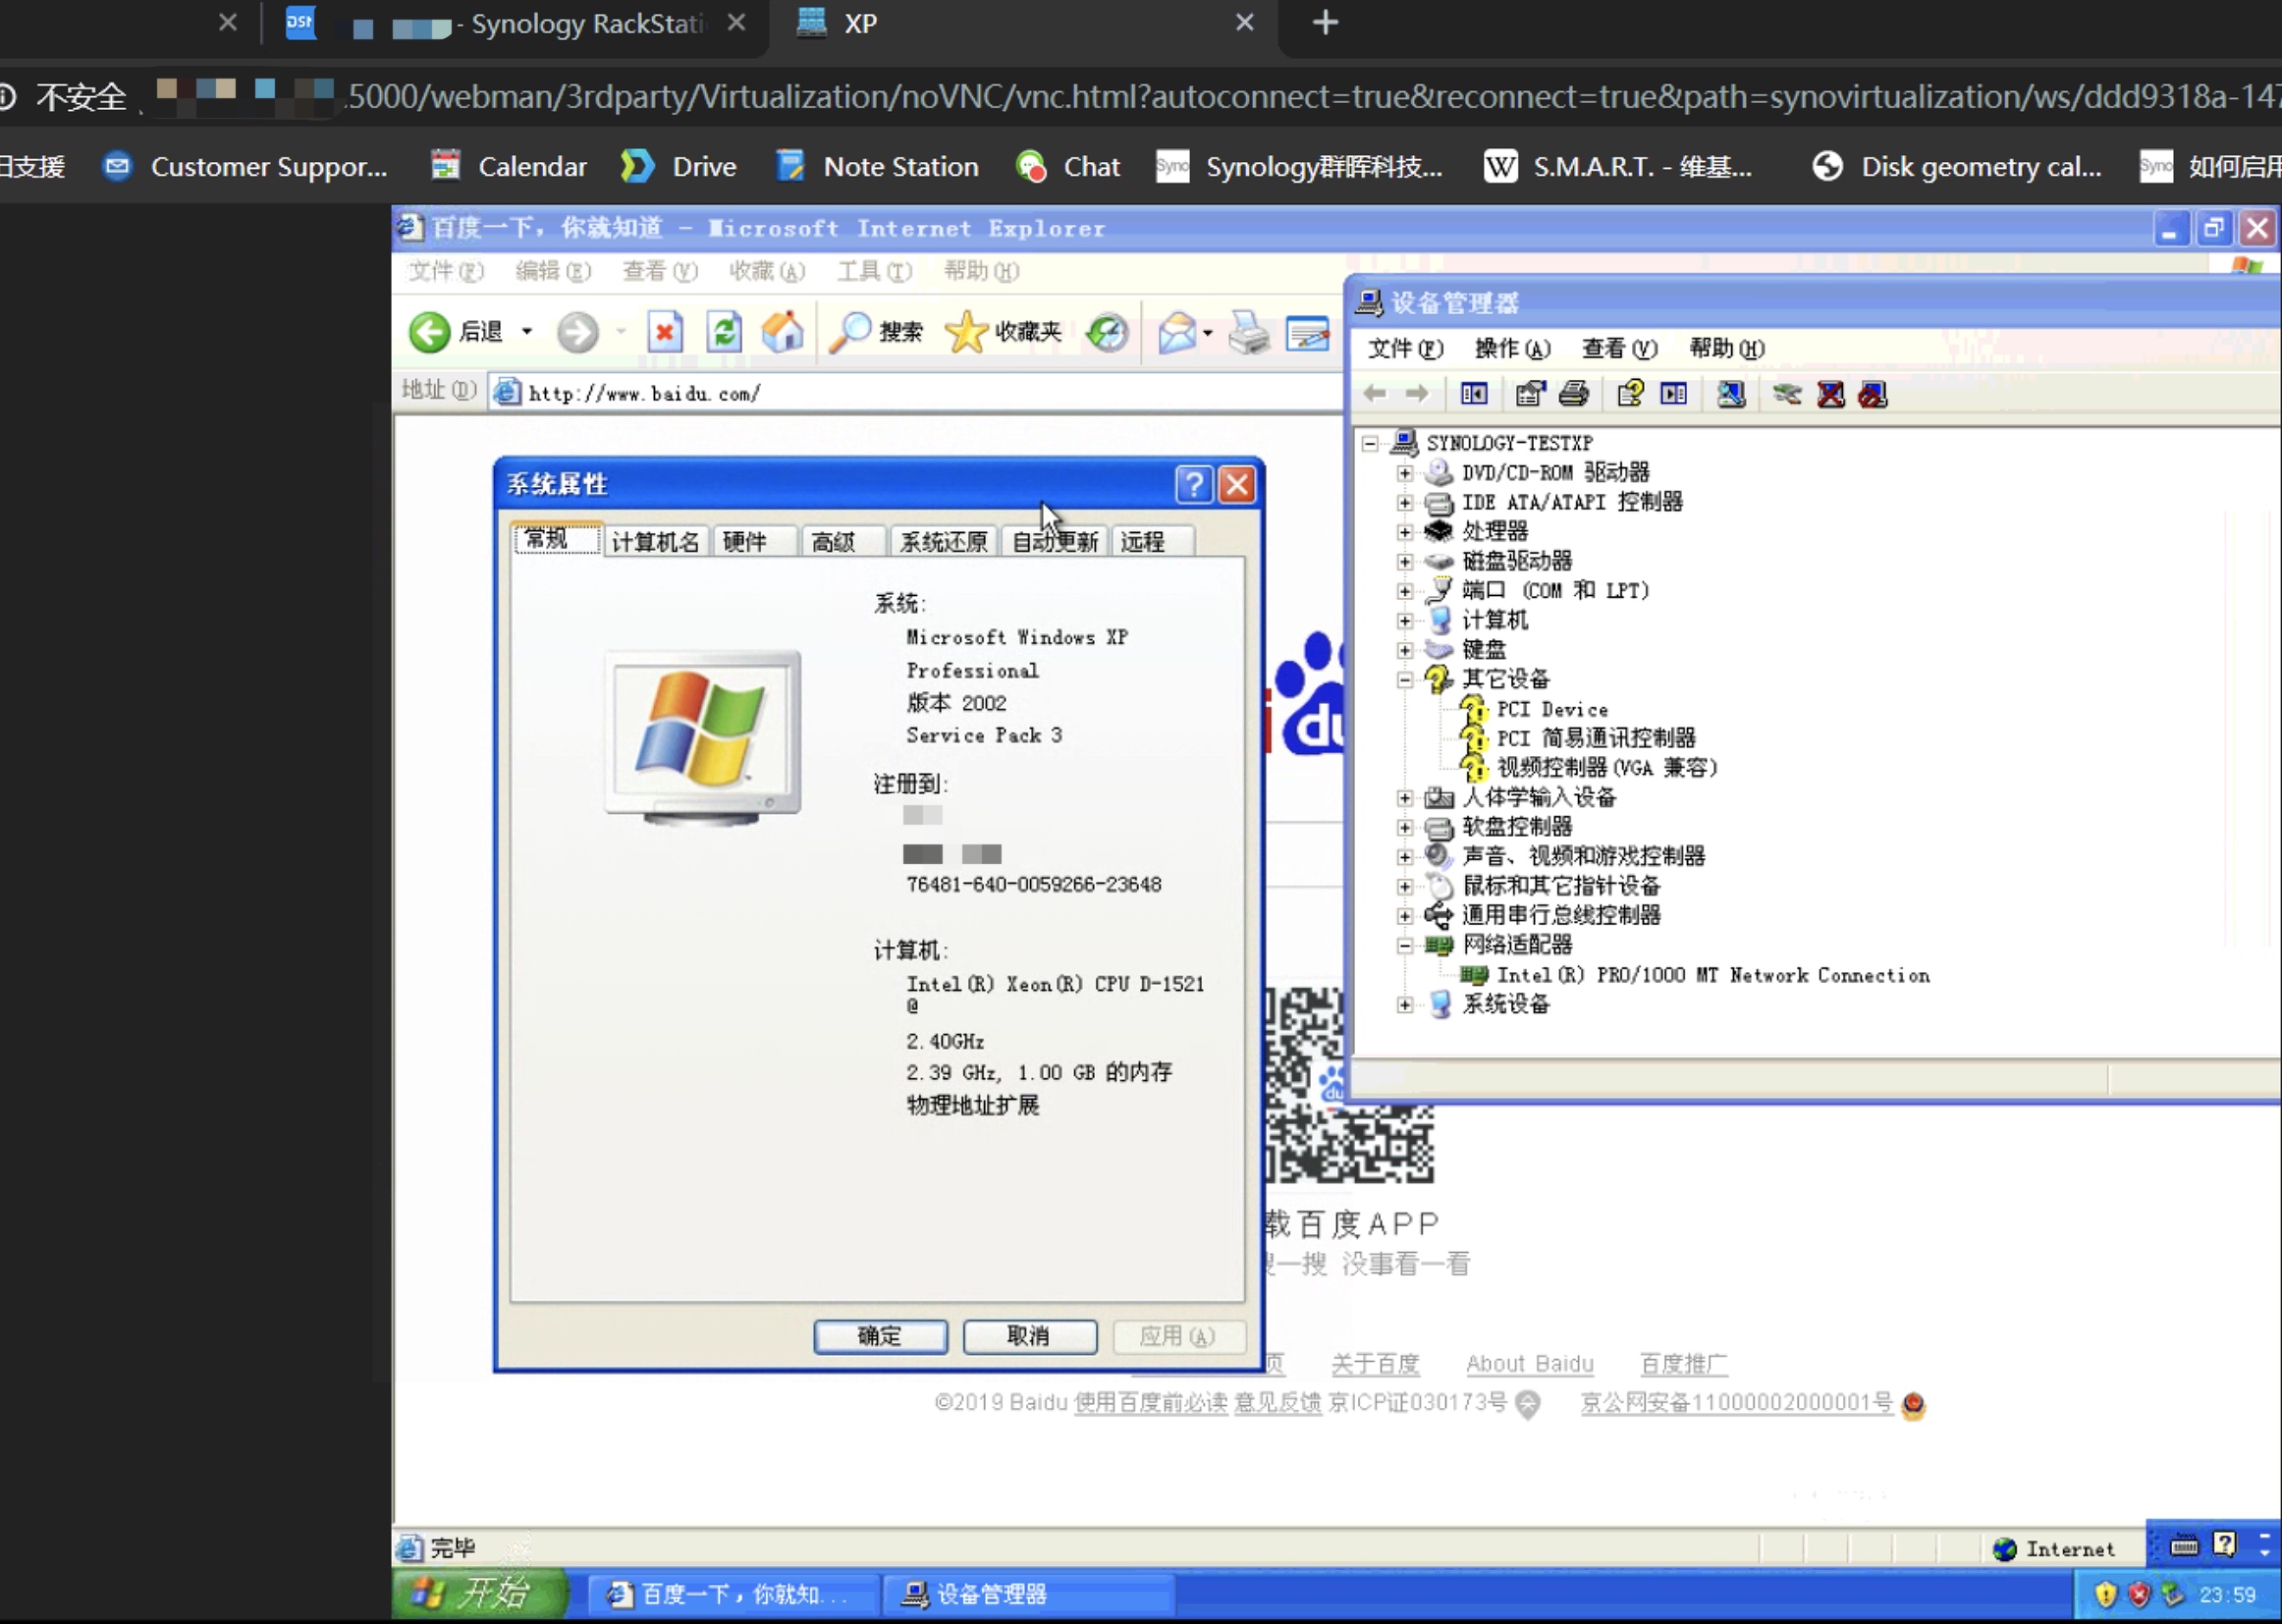Click the IE Forward arrow icon
Screen dimensions: 2282x1624
pyautogui.click(x=577, y=332)
